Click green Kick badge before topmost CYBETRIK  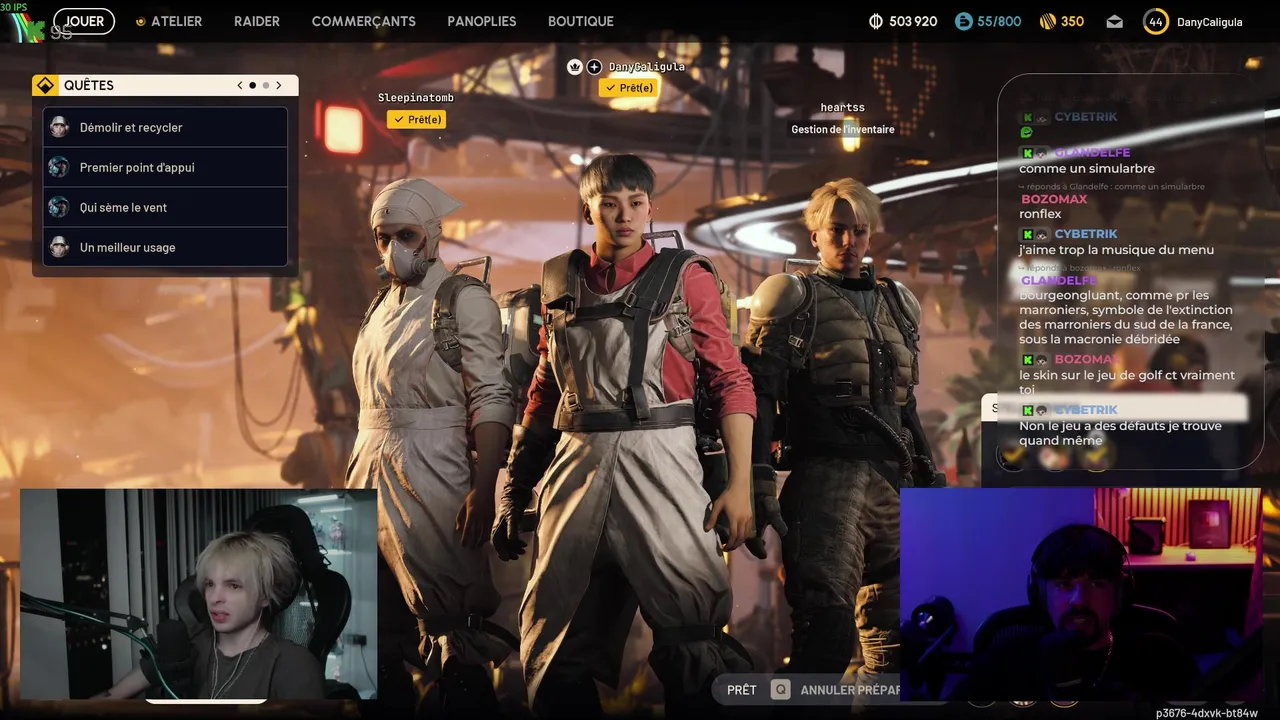[1026, 117]
